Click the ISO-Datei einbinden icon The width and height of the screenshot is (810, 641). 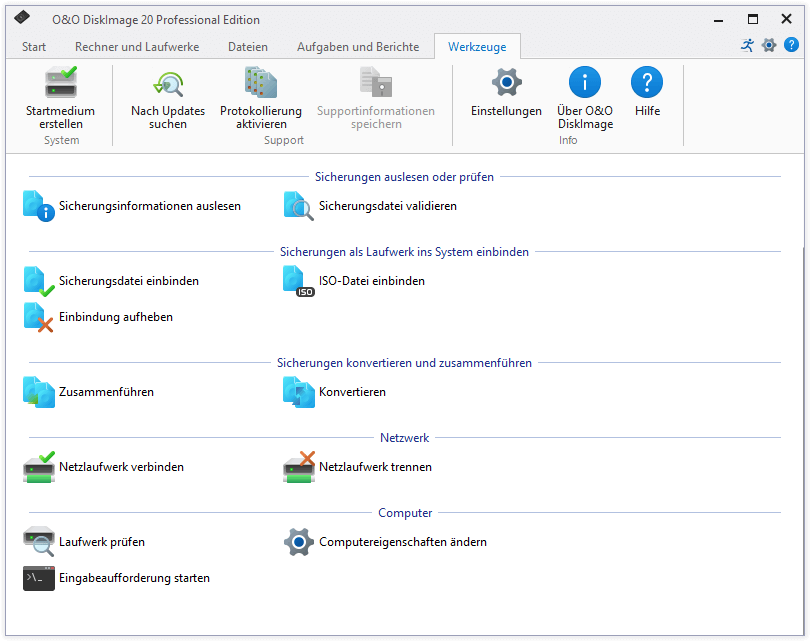pos(299,281)
